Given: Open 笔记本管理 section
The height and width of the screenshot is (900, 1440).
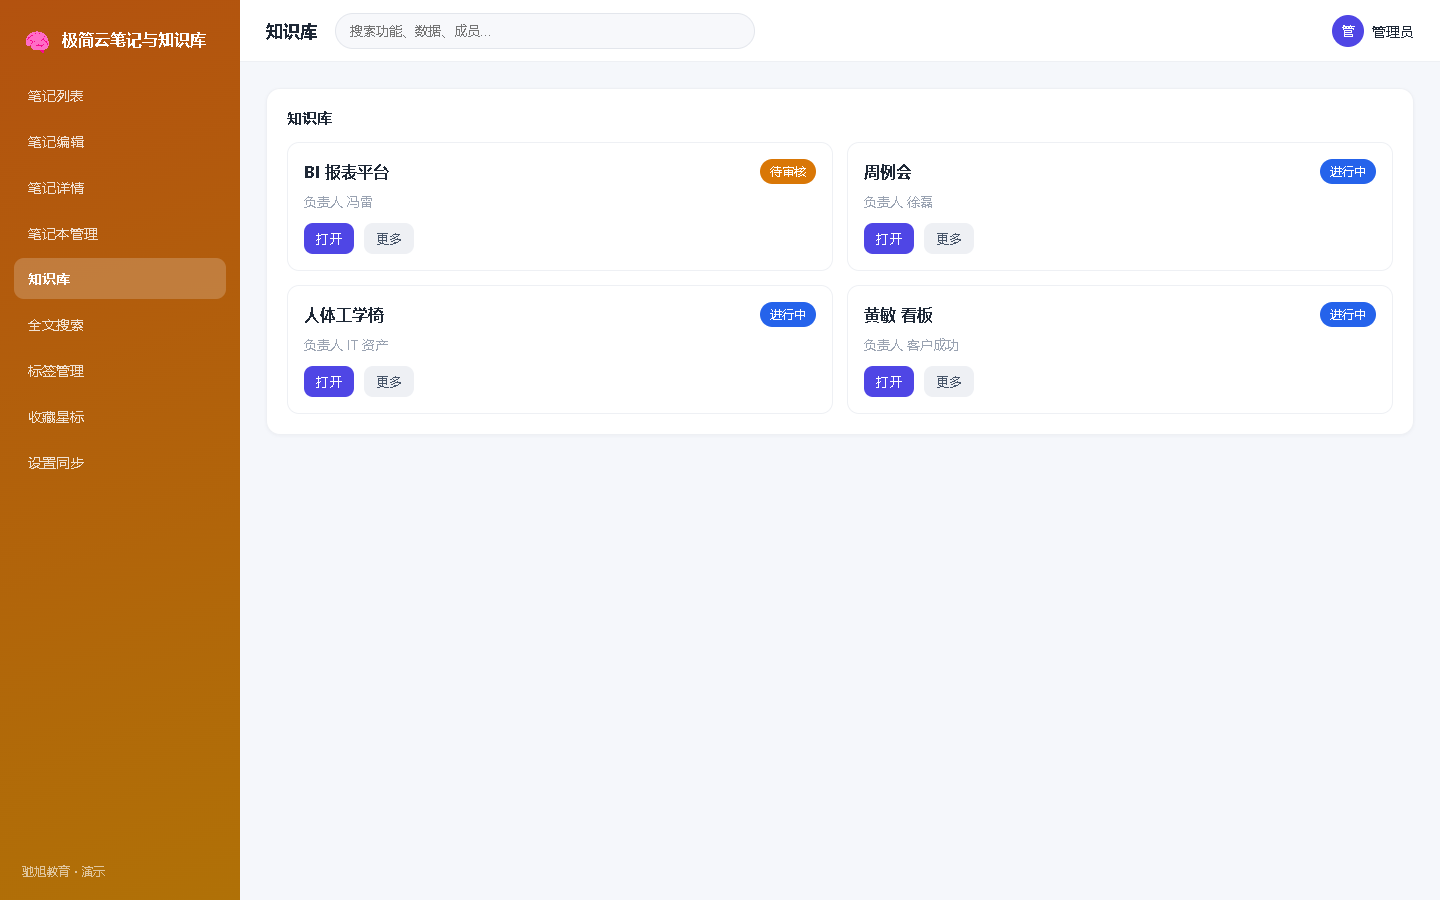Looking at the screenshot, I should coord(120,234).
